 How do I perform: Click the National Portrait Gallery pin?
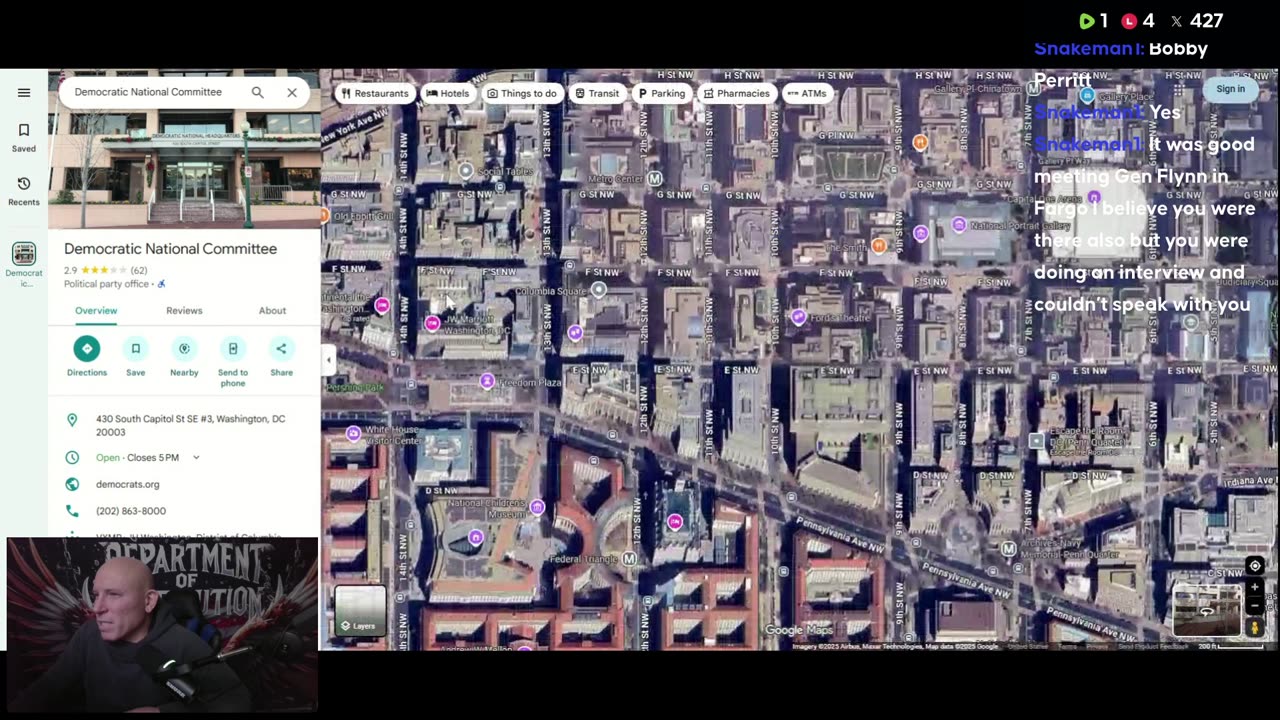tap(959, 225)
